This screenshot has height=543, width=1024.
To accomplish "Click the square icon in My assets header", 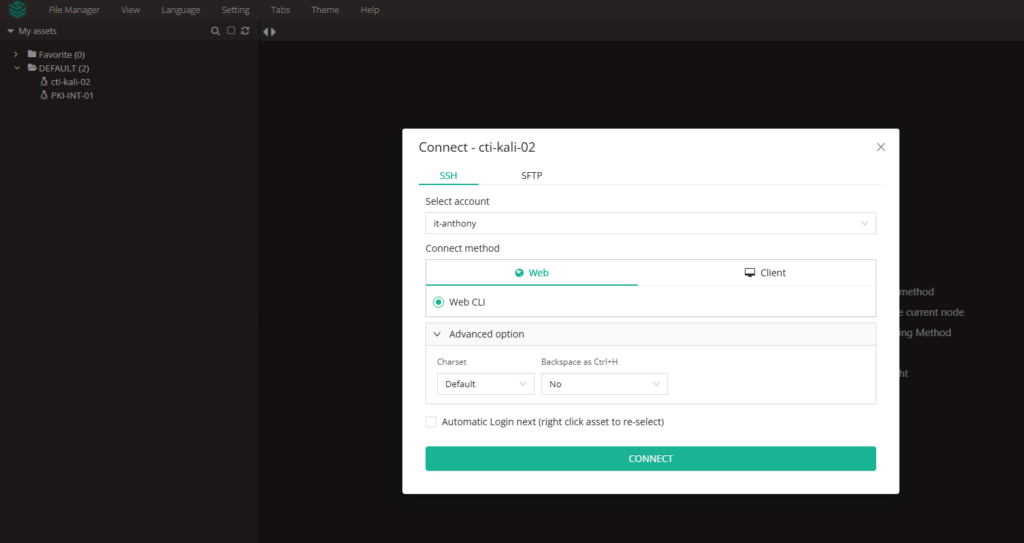I will (230, 31).
